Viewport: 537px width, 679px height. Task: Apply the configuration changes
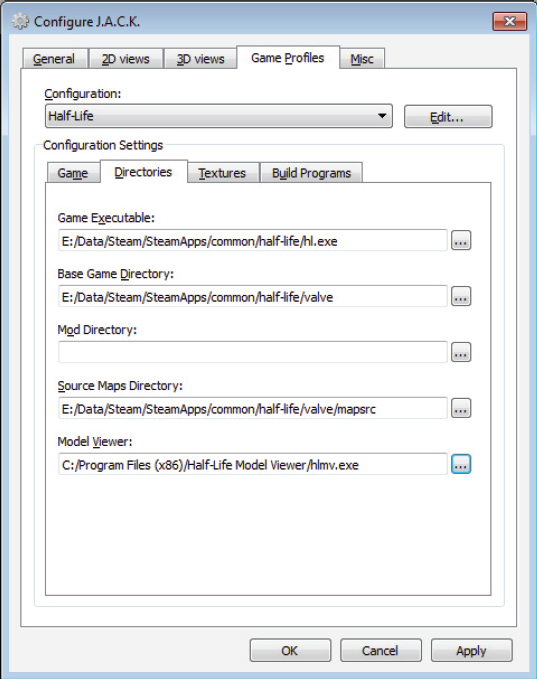(x=471, y=650)
